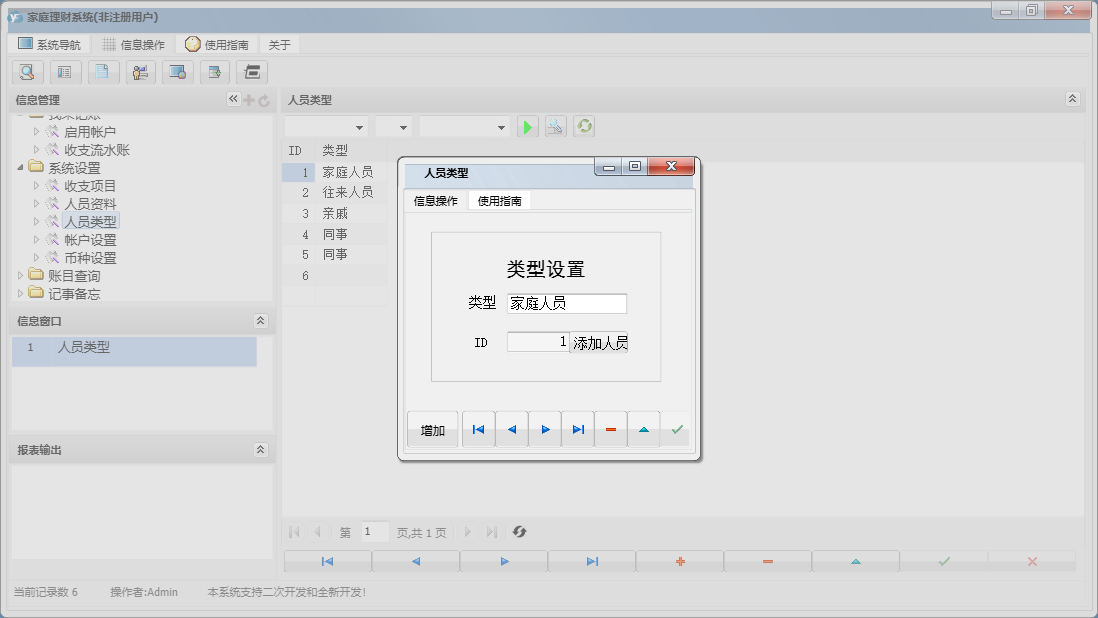1098x618 pixels.
Task: Collapse the 信息管理 panel with the double-chevron
Action: pos(232,99)
